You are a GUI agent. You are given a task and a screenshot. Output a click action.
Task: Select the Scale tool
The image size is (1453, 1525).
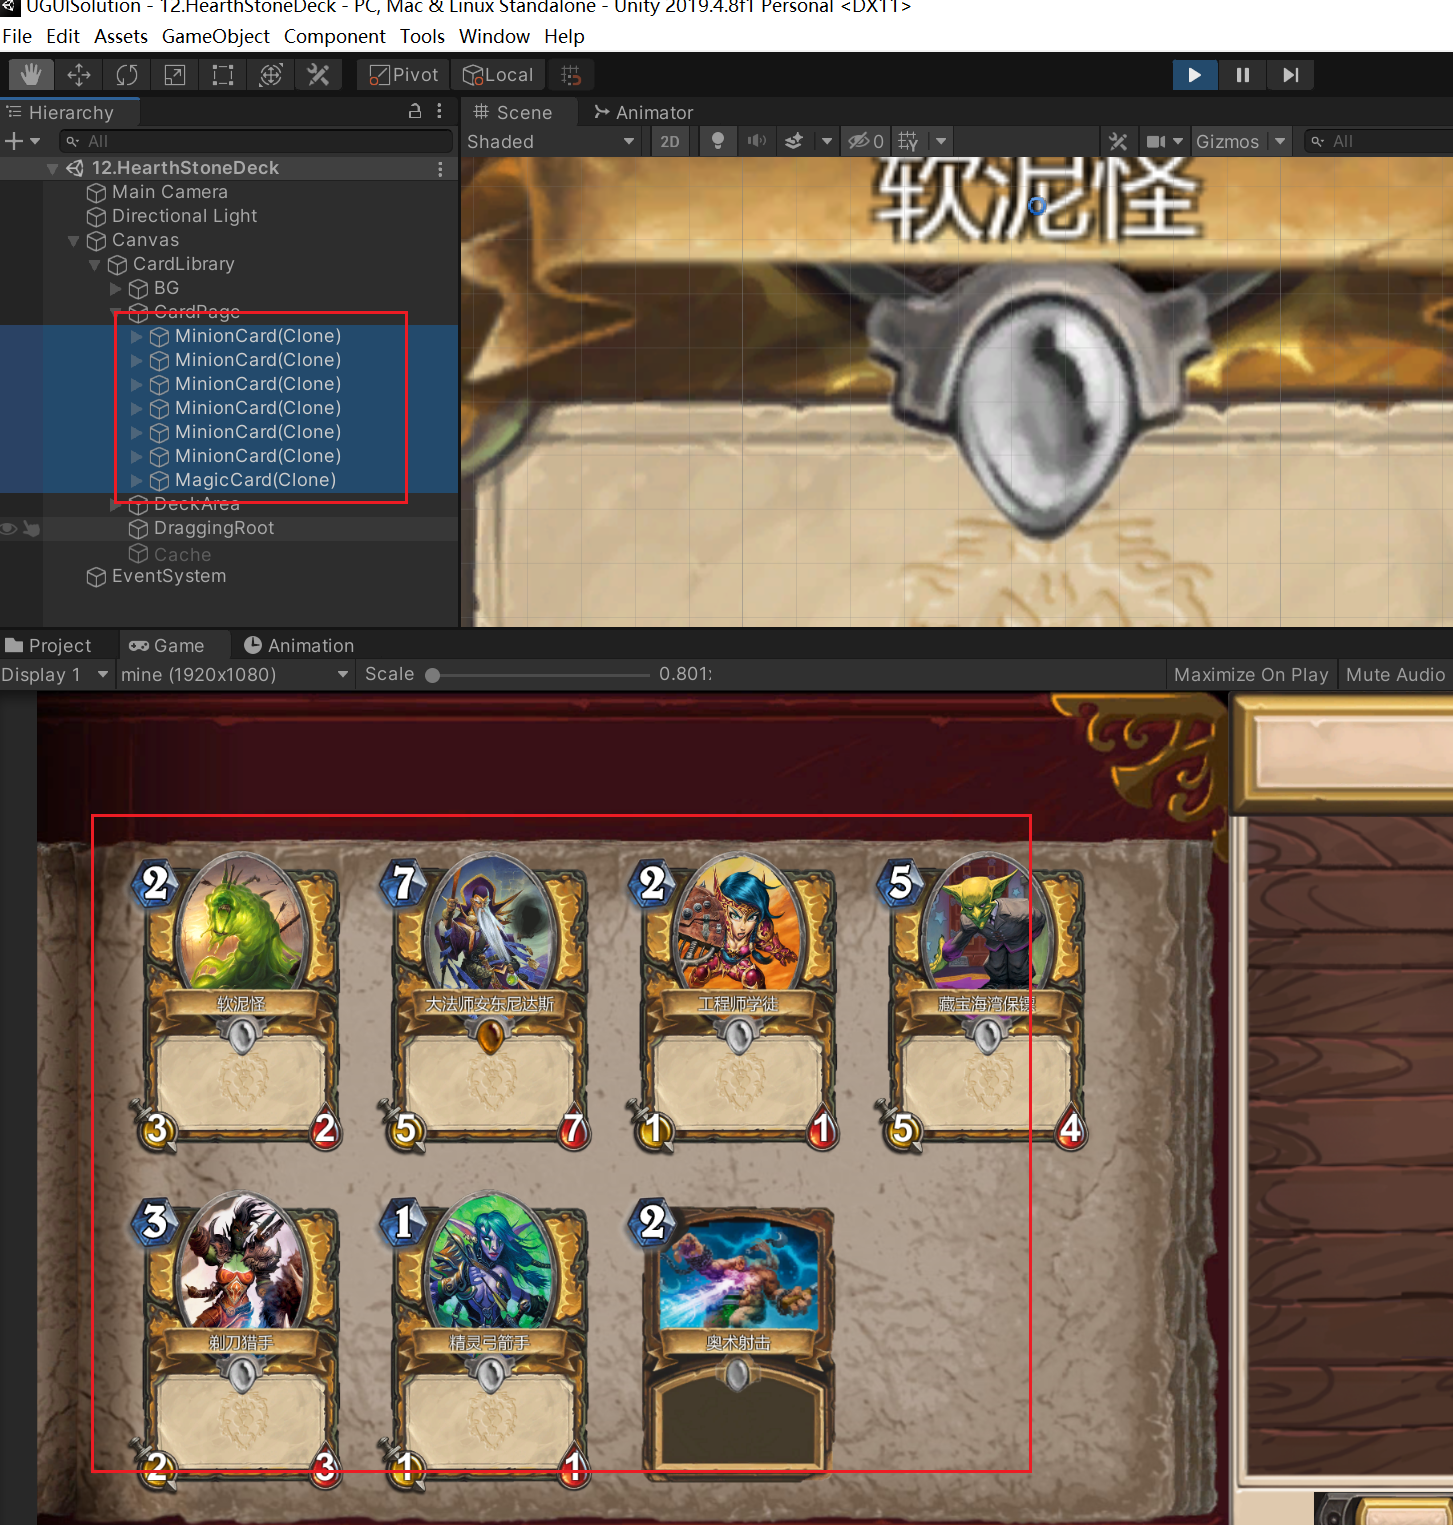tap(175, 75)
